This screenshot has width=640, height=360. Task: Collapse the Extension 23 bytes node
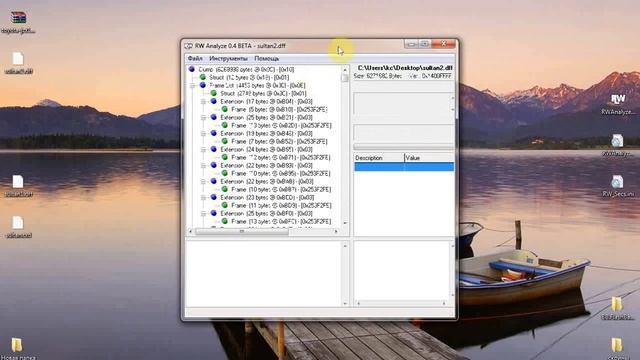(203, 198)
